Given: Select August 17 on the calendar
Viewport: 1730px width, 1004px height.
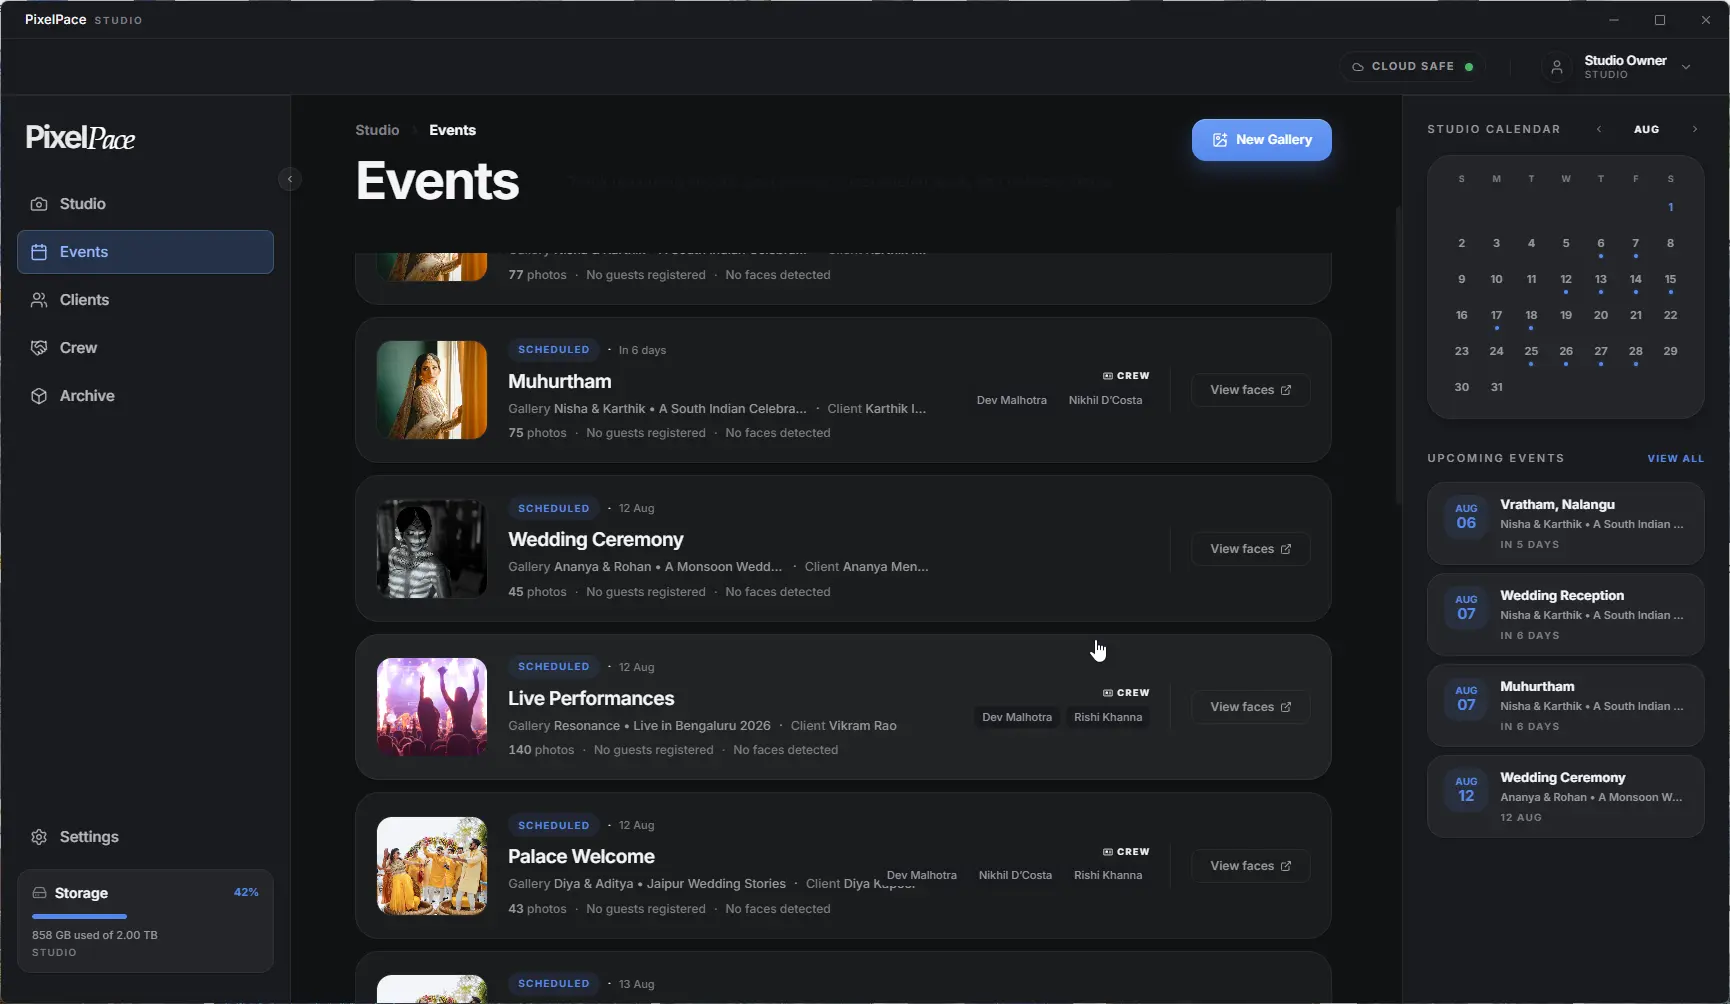Looking at the screenshot, I should (x=1496, y=315).
